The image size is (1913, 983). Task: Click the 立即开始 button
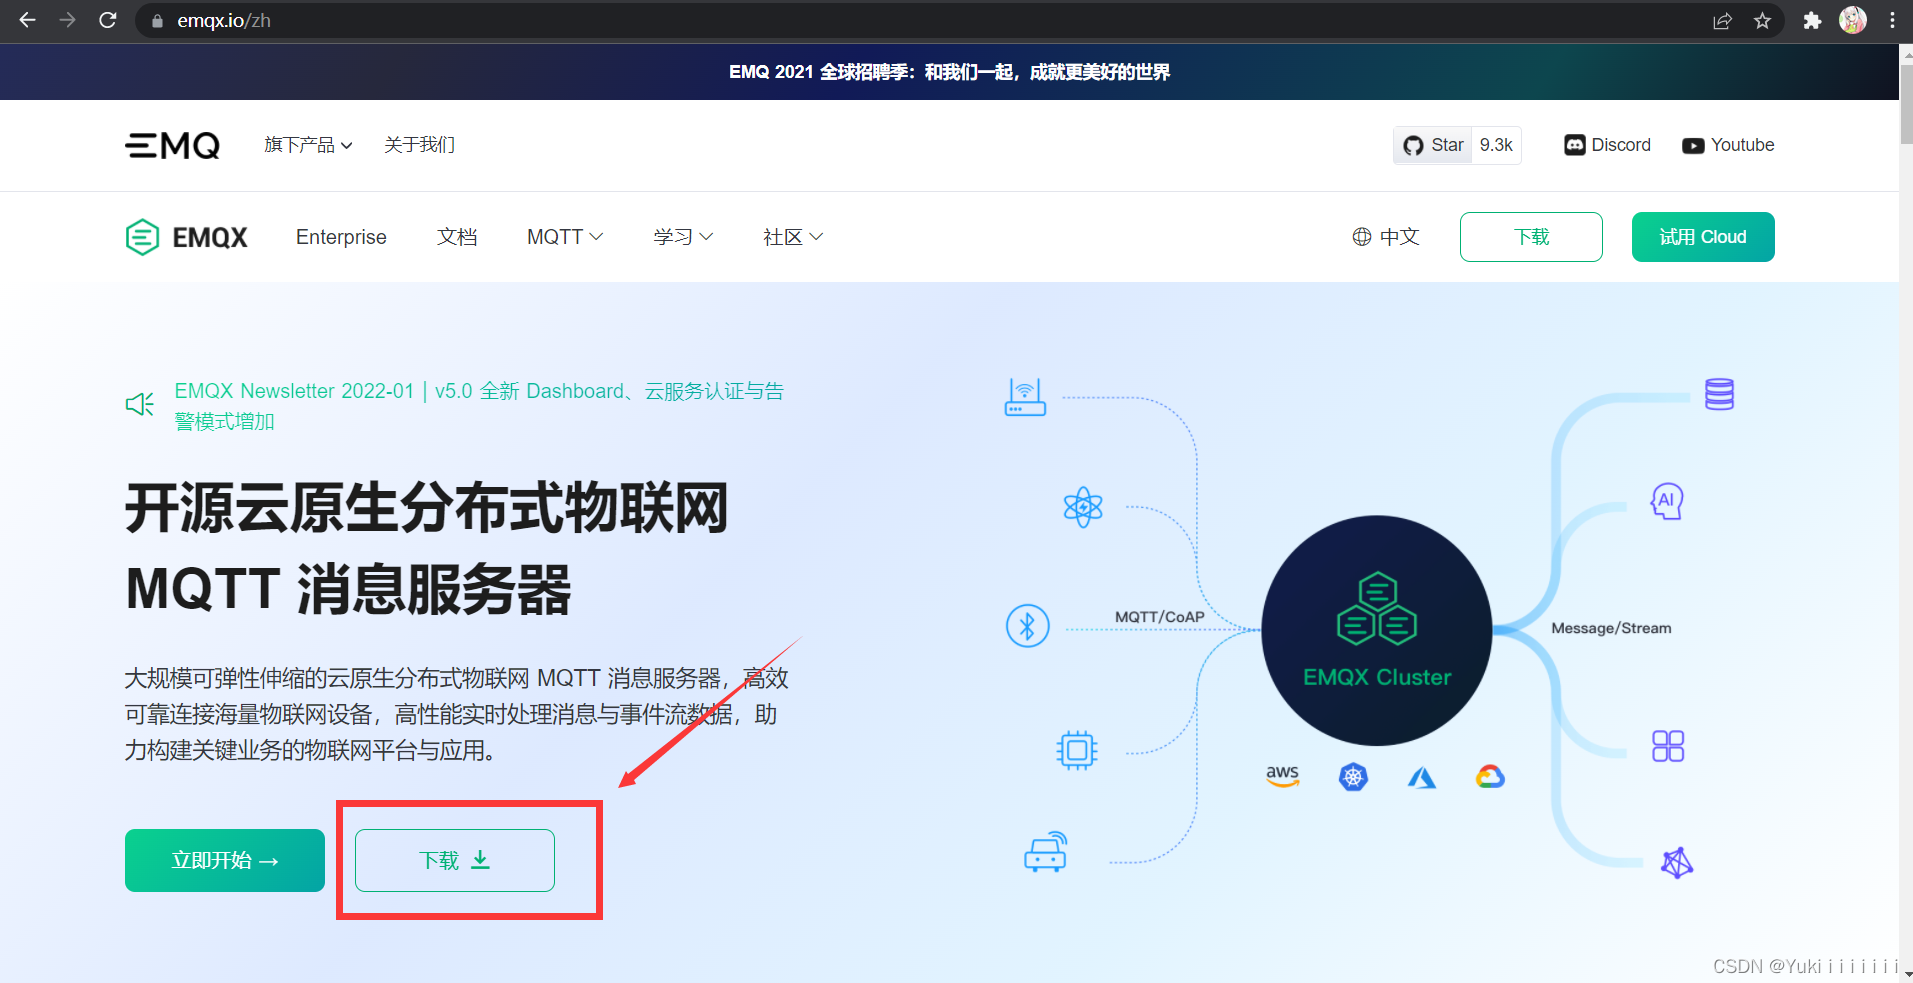pos(225,860)
